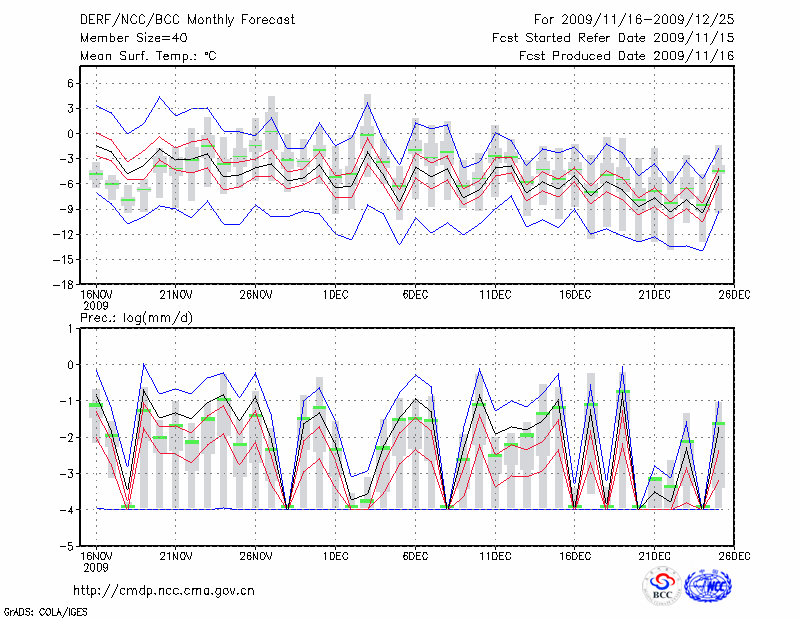800x618 pixels.
Task: Click the forecast period 2009/11/16-2009/12/25 text
Action: point(634,19)
